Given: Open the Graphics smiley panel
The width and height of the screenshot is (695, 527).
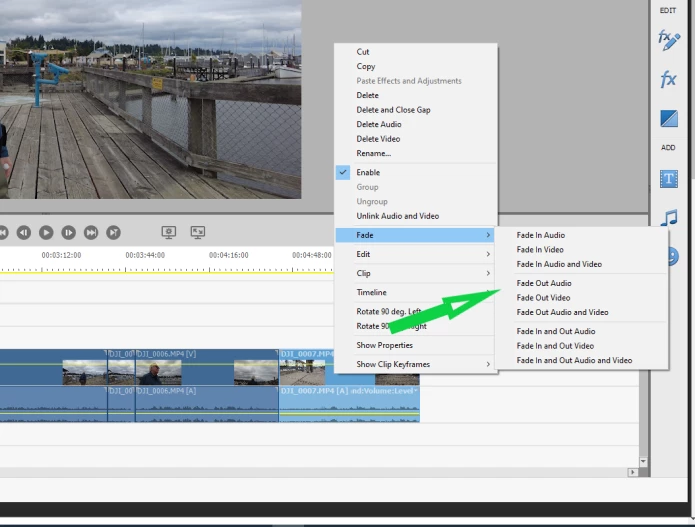Looking at the screenshot, I should [673, 256].
